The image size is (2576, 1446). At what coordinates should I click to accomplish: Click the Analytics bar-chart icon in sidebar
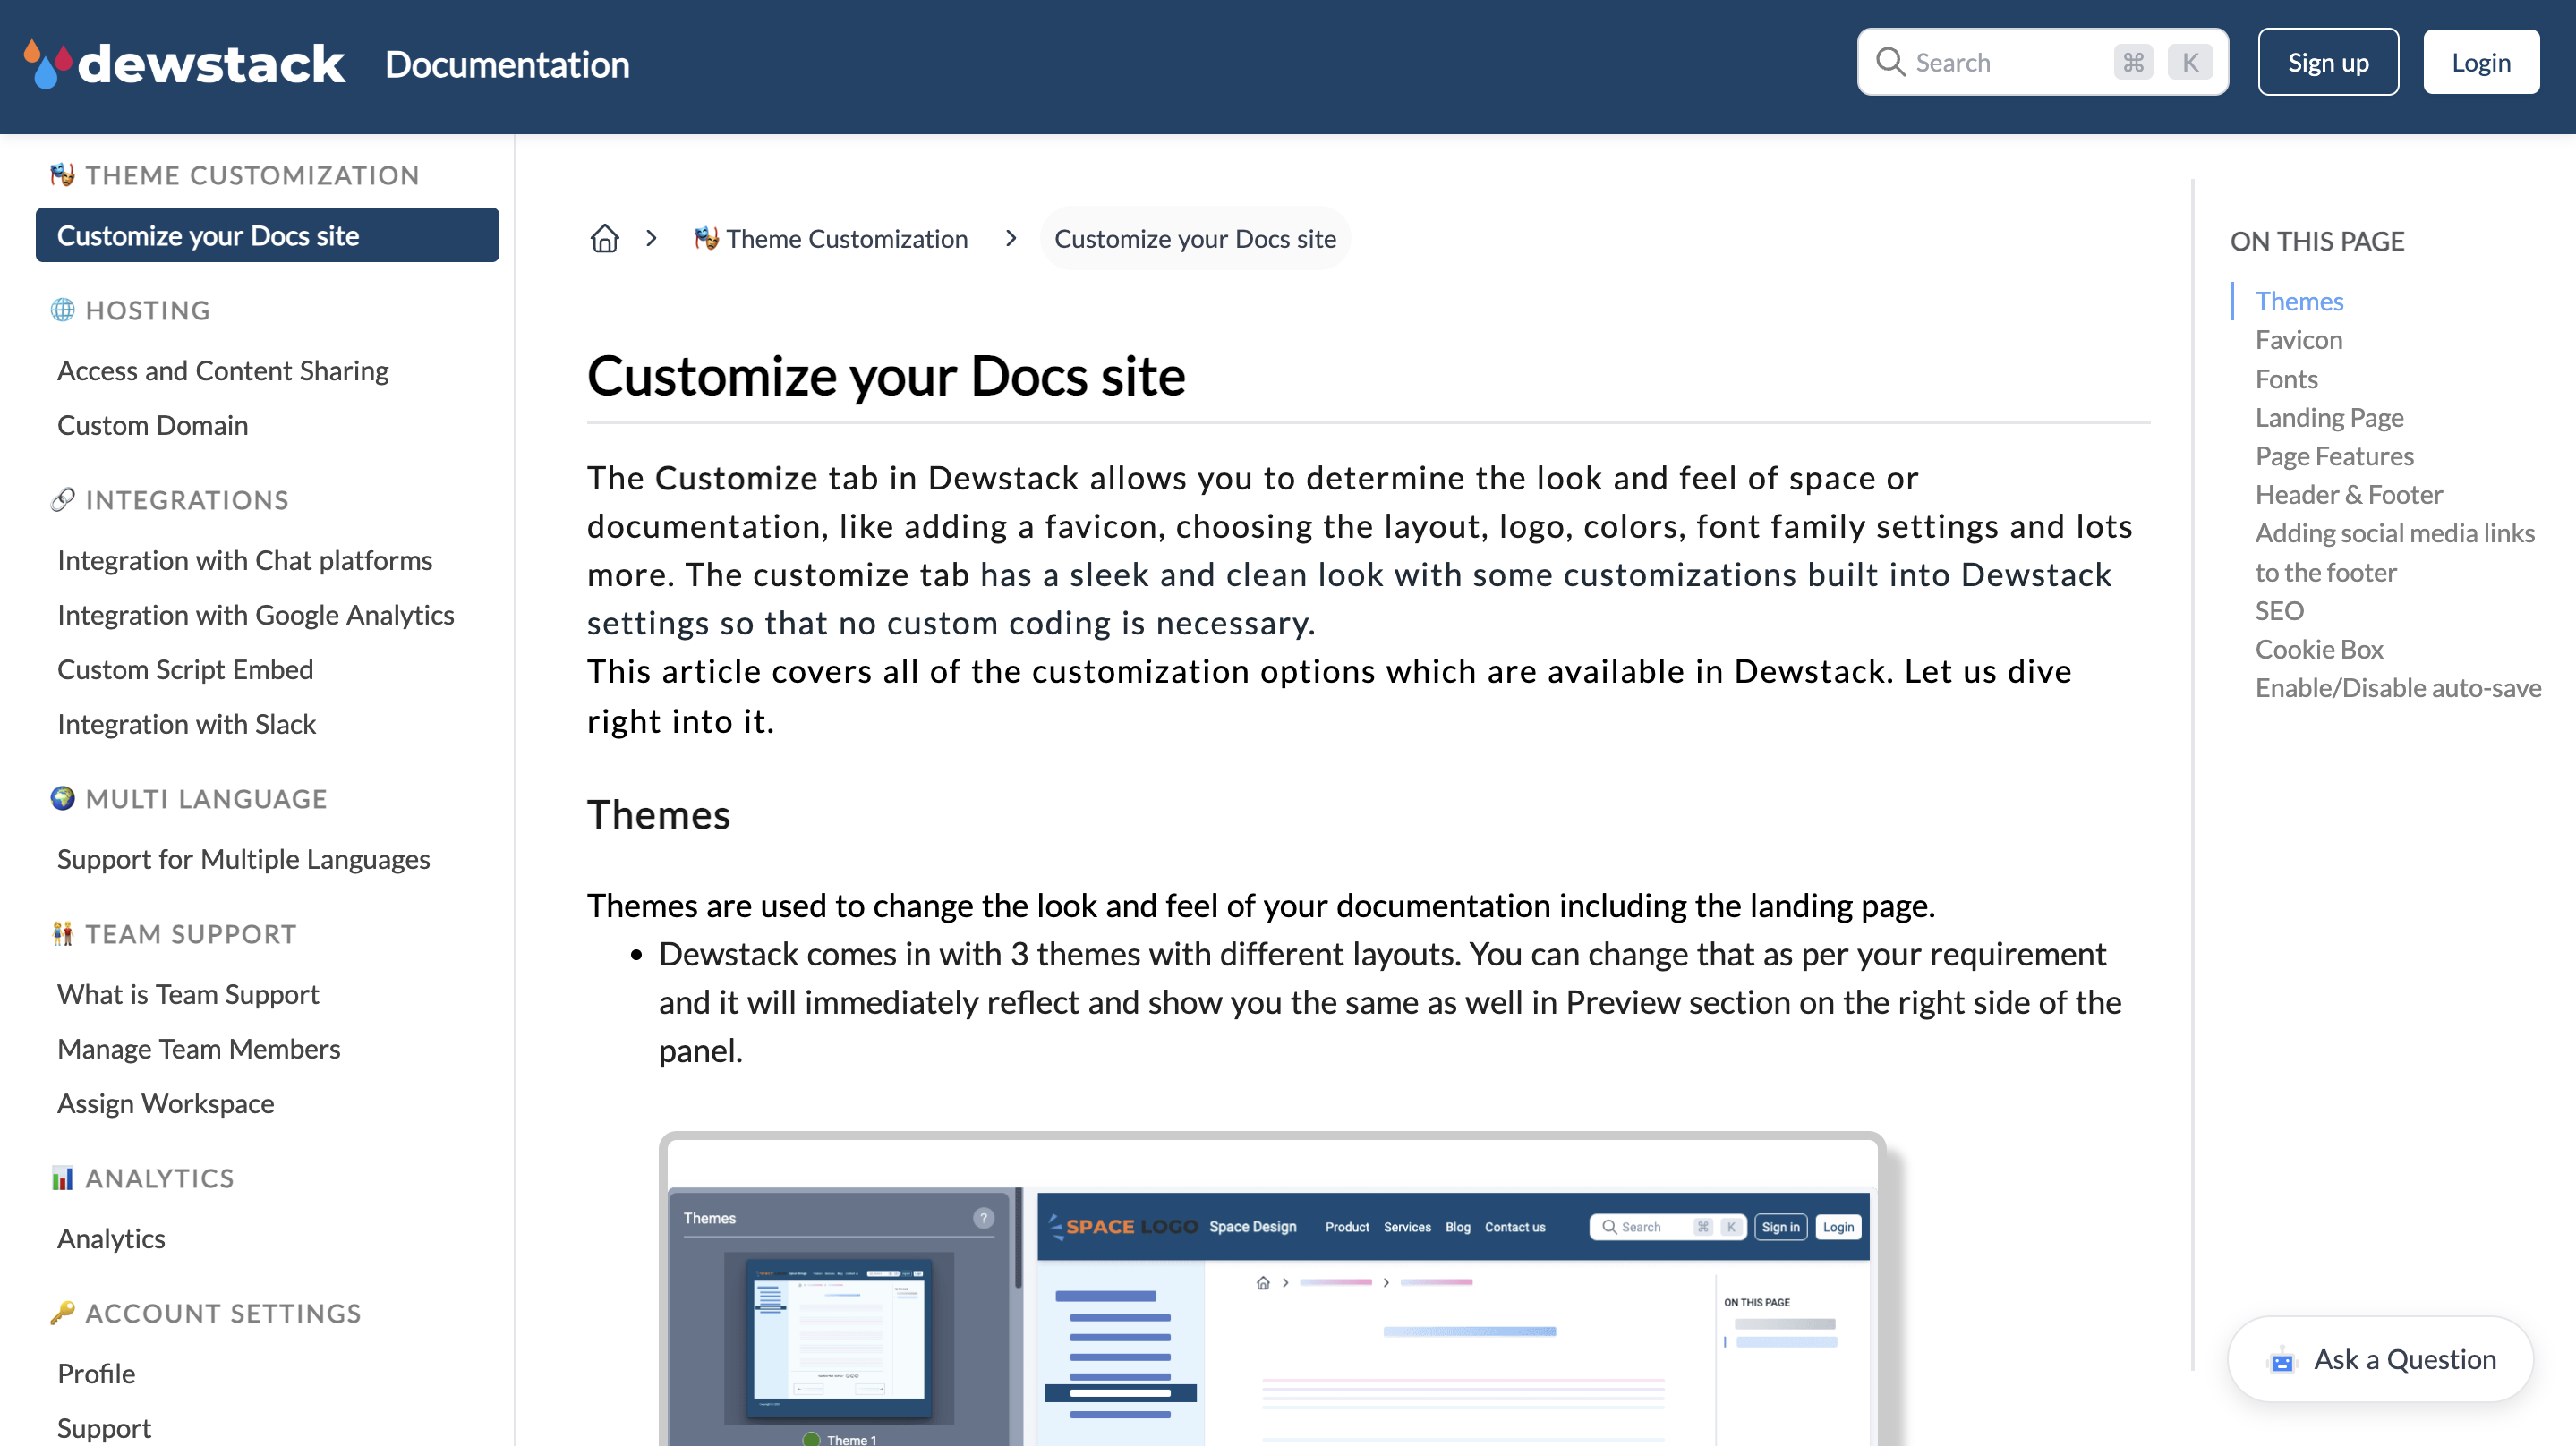point(63,1177)
